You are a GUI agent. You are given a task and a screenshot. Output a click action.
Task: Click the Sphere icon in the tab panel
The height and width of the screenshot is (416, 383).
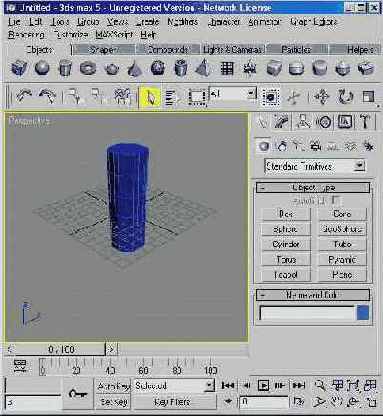click(42, 68)
